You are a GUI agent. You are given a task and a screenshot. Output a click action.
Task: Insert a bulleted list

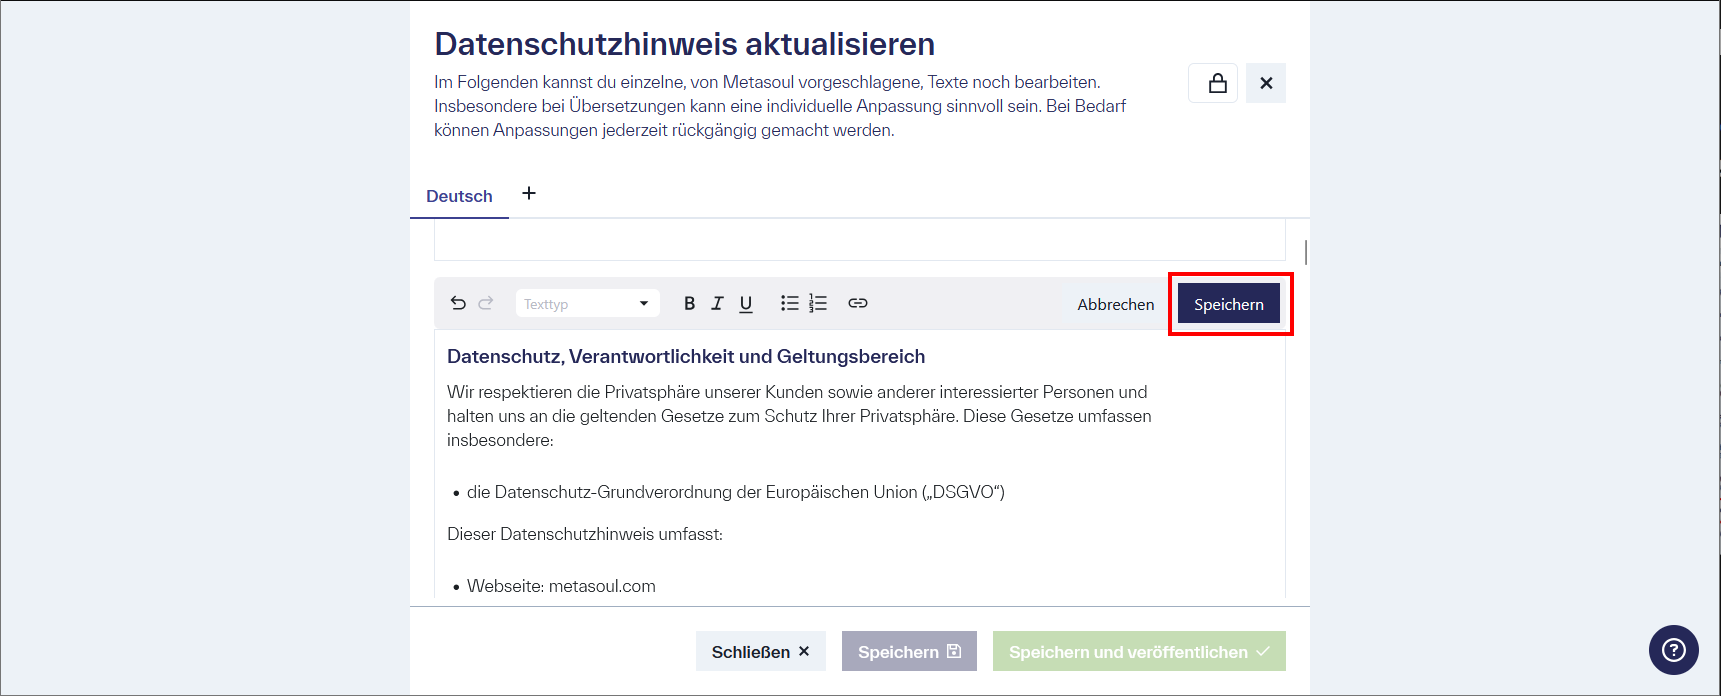point(790,303)
